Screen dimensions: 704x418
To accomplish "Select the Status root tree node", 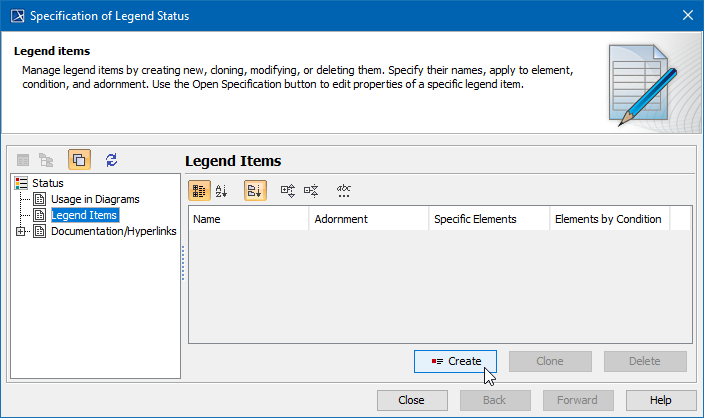I will 48,183.
